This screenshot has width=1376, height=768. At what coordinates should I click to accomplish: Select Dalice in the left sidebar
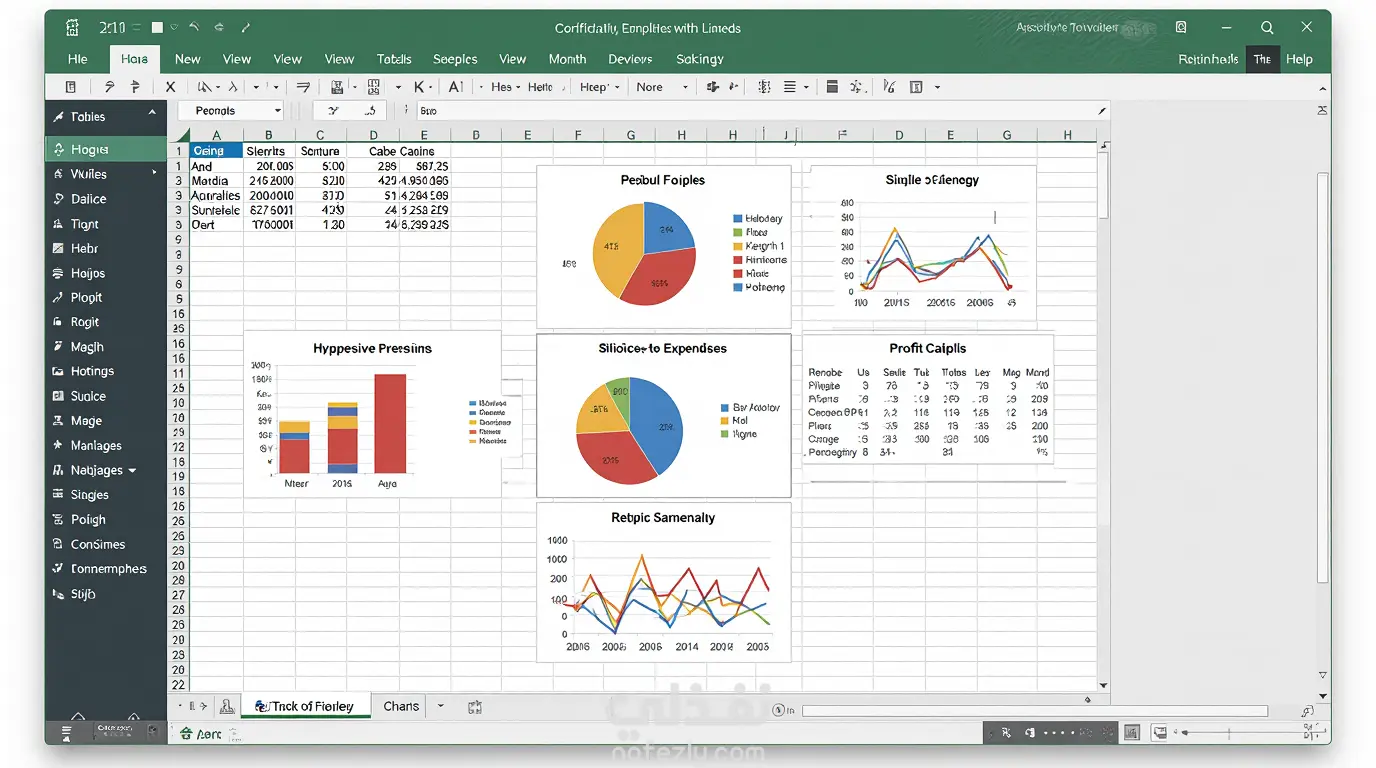point(105,199)
